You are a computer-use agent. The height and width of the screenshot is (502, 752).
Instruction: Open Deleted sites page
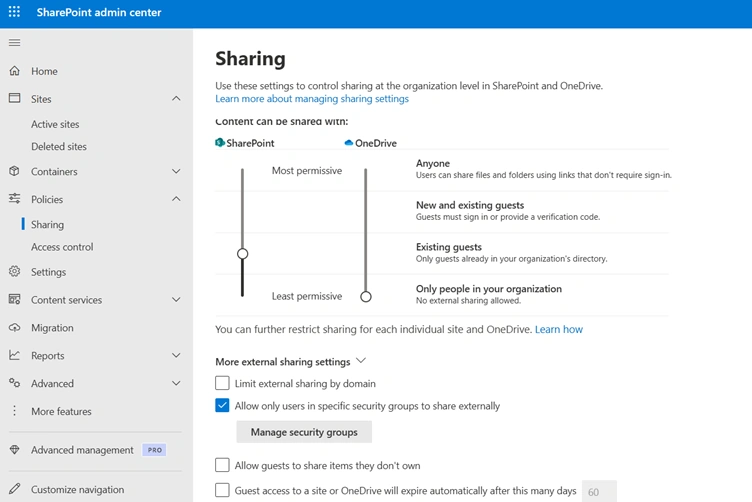click(59, 146)
